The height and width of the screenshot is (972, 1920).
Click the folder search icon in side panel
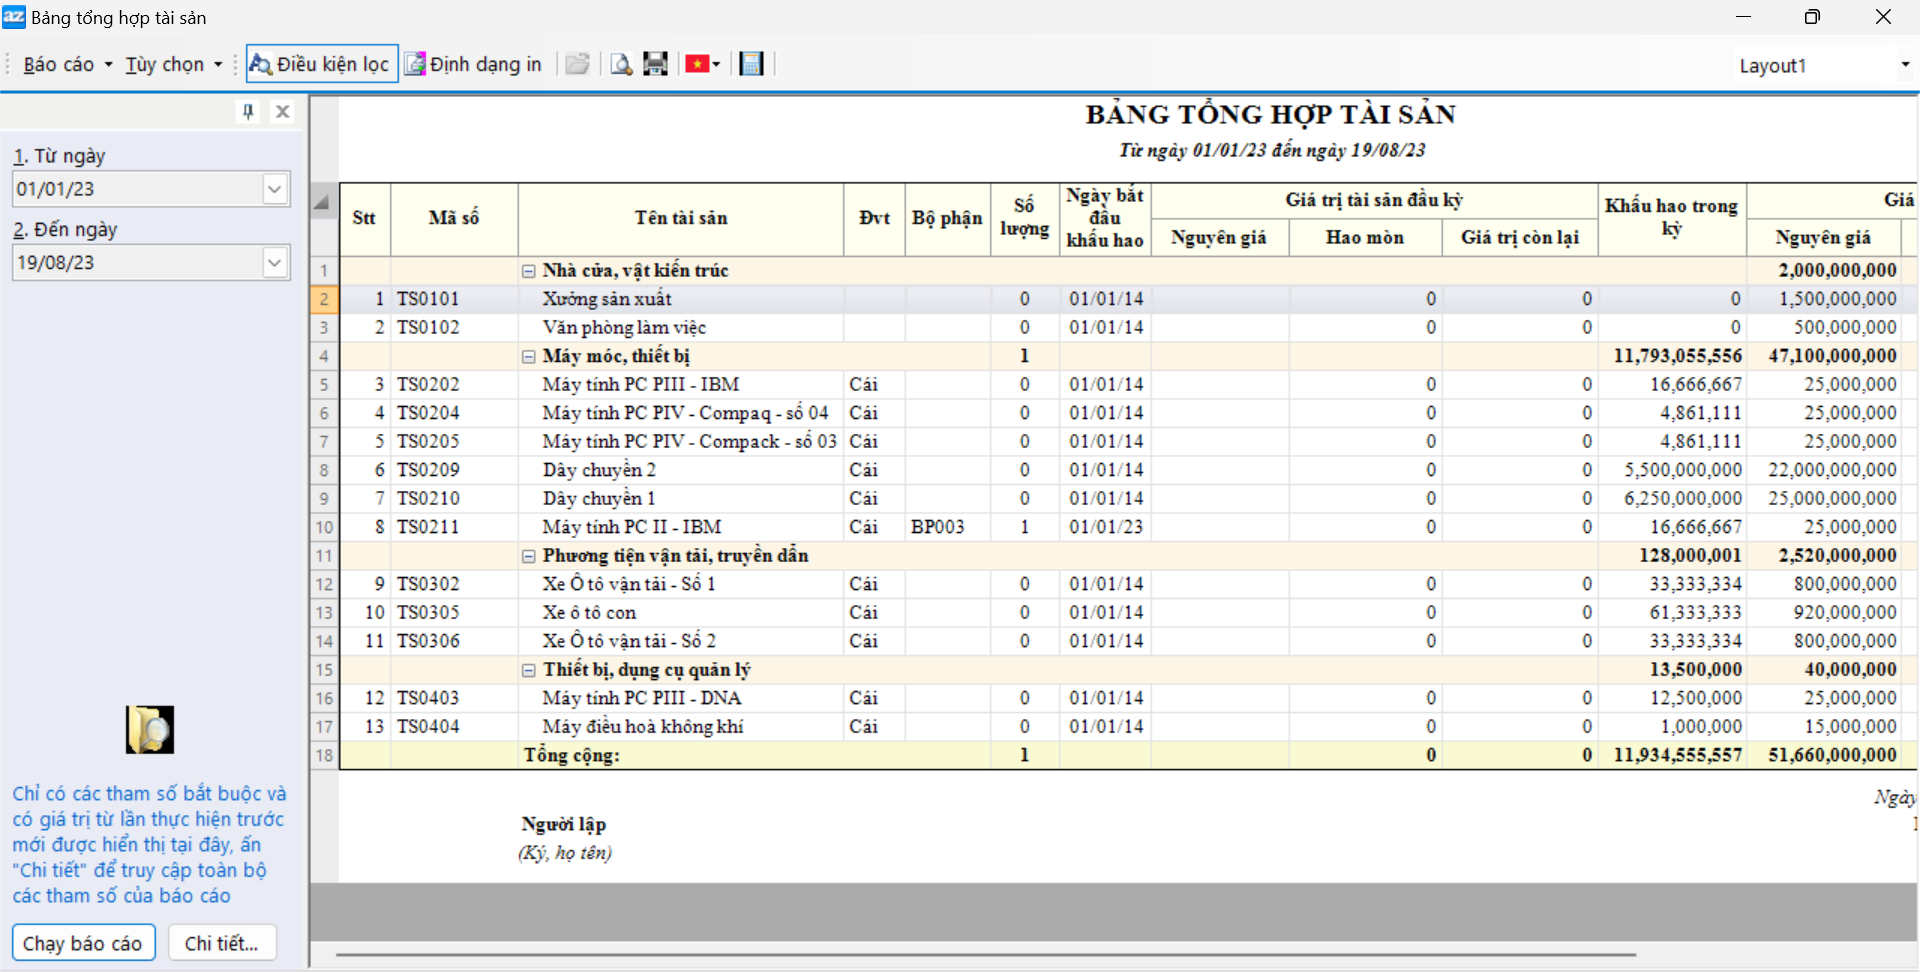coord(150,730)
